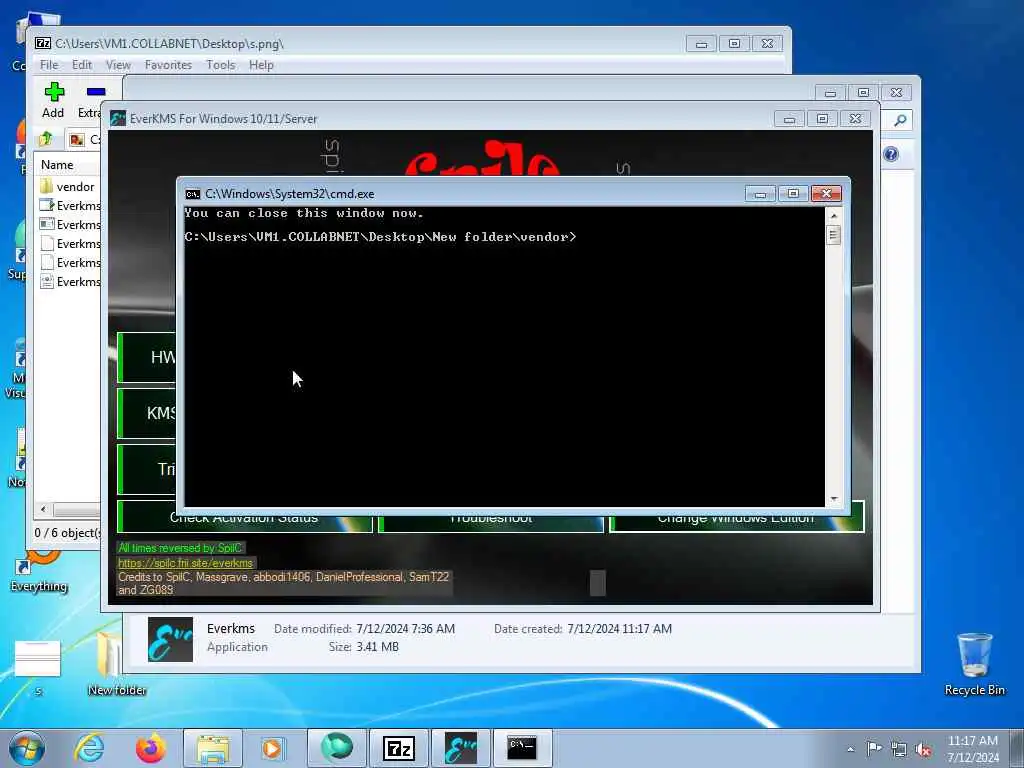Click the cmd scrollbar down arrow

833,499
